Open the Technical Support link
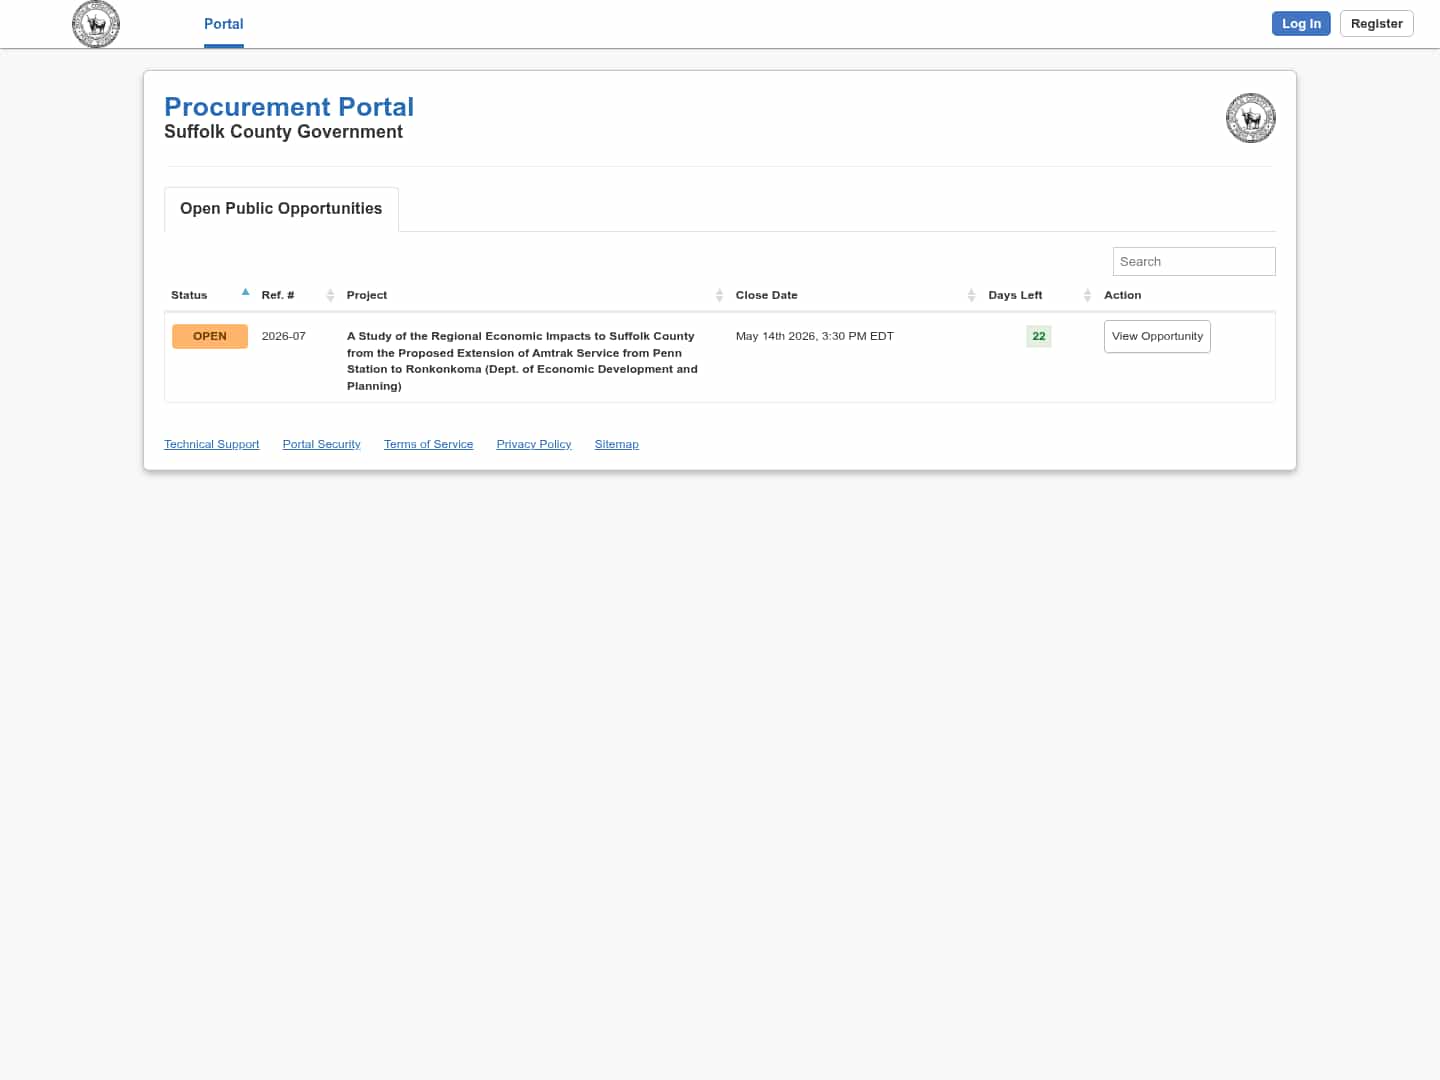1440x1080 pixels. 211,444
